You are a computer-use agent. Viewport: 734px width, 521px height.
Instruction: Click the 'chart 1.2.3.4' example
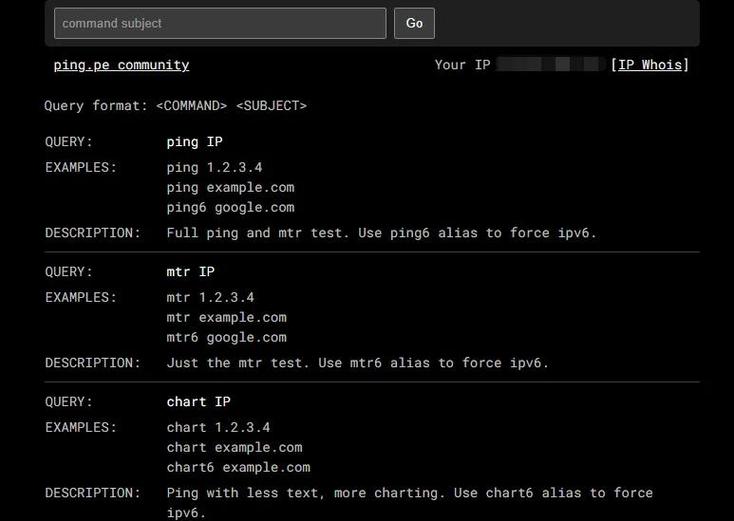click(x=218, y=428)
